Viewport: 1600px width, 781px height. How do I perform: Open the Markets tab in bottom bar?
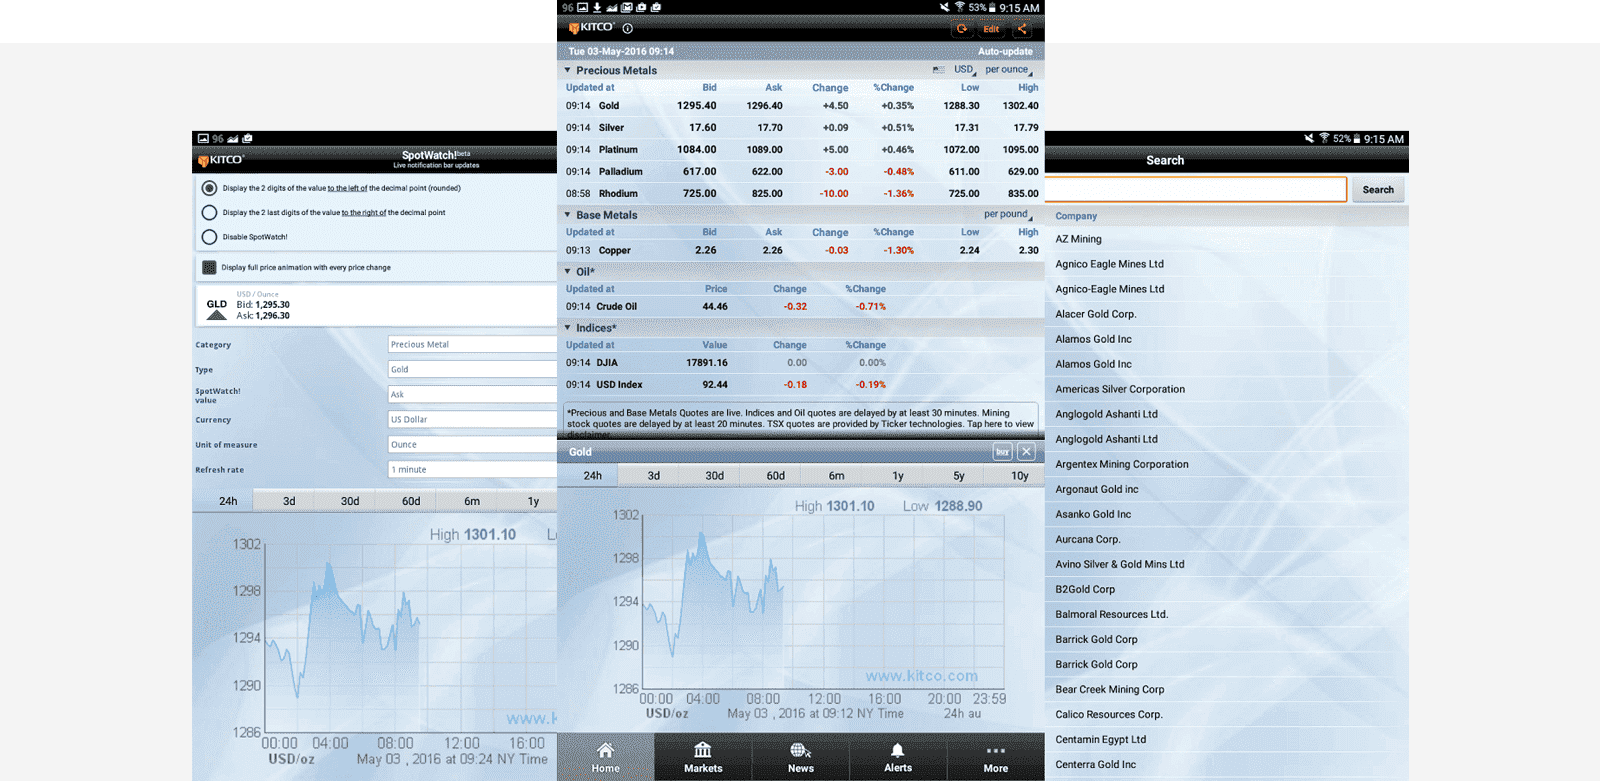click(x=703, y=757)
